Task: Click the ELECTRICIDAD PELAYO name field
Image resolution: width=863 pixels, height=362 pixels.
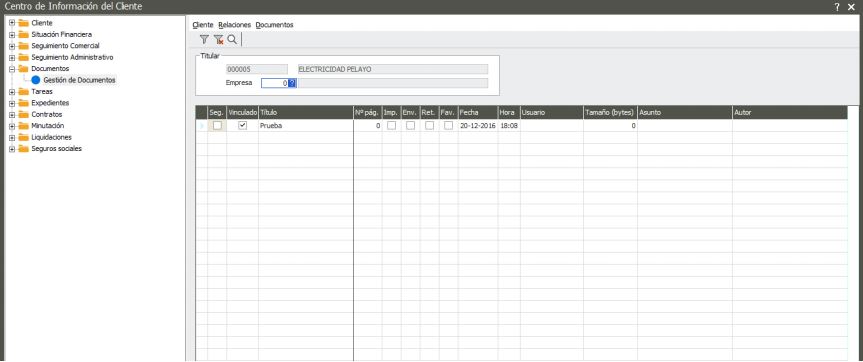Action: [392, 69]
